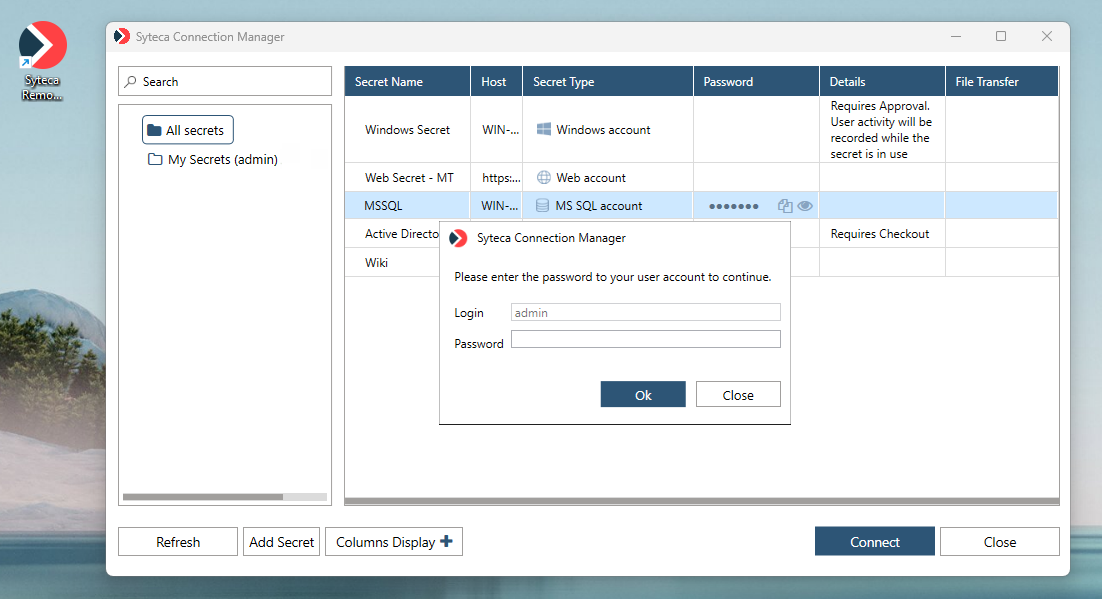Click the Windows account logo icon
Image resolution: width=1102 pixels, height=599 pixels.
(543, 129)
